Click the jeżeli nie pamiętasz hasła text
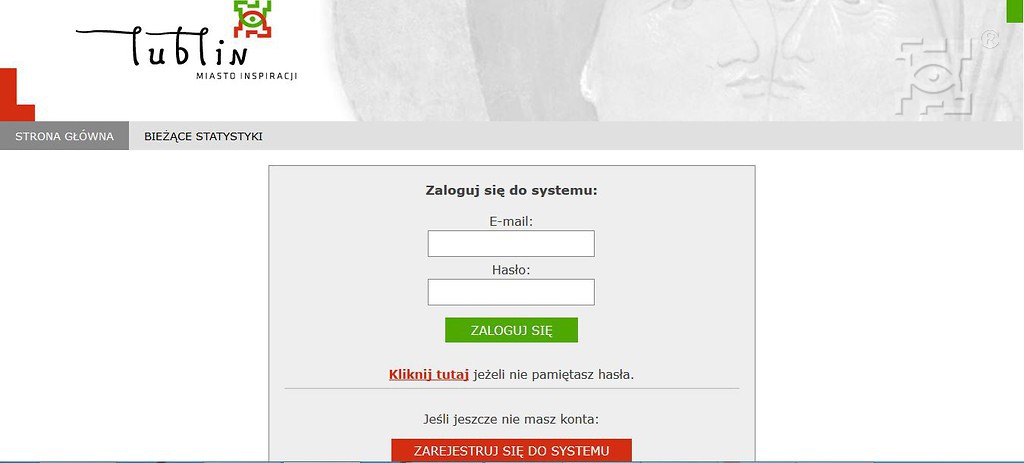This screenshot has height=463, width=1024. click(554, 375)
